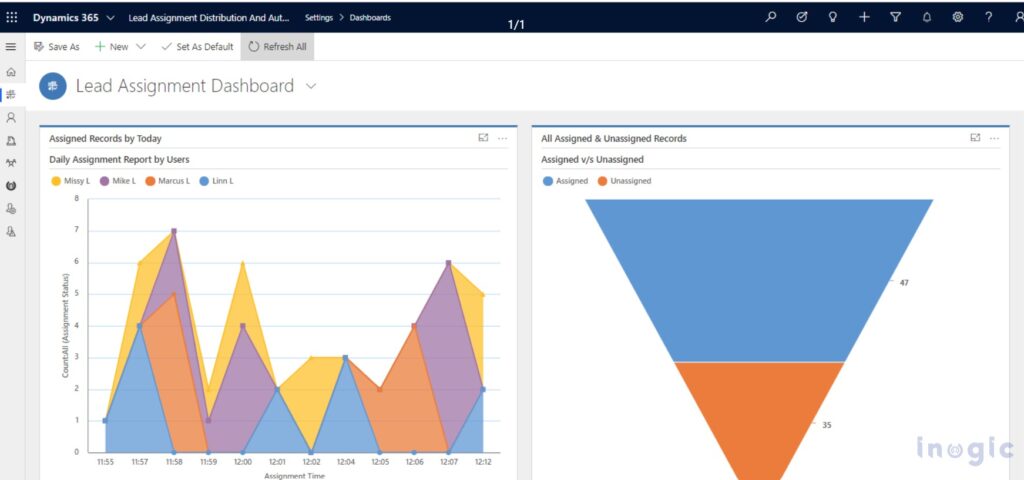This screenshot has width=1024, height=480.
Task: Open the last sidebar user icon
Action: coord(10,231)
